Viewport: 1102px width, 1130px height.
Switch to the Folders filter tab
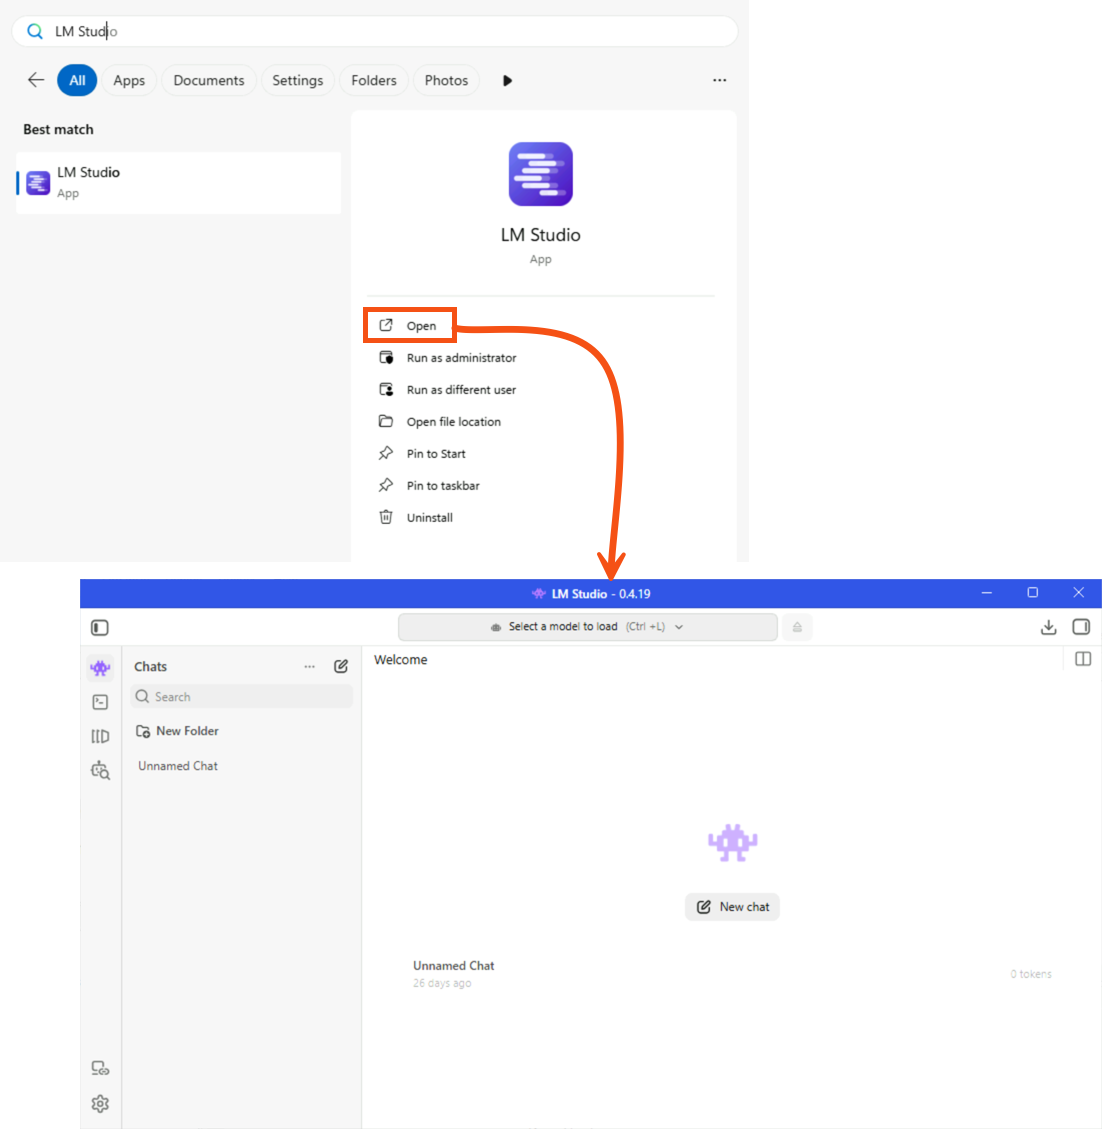point(374,80)
